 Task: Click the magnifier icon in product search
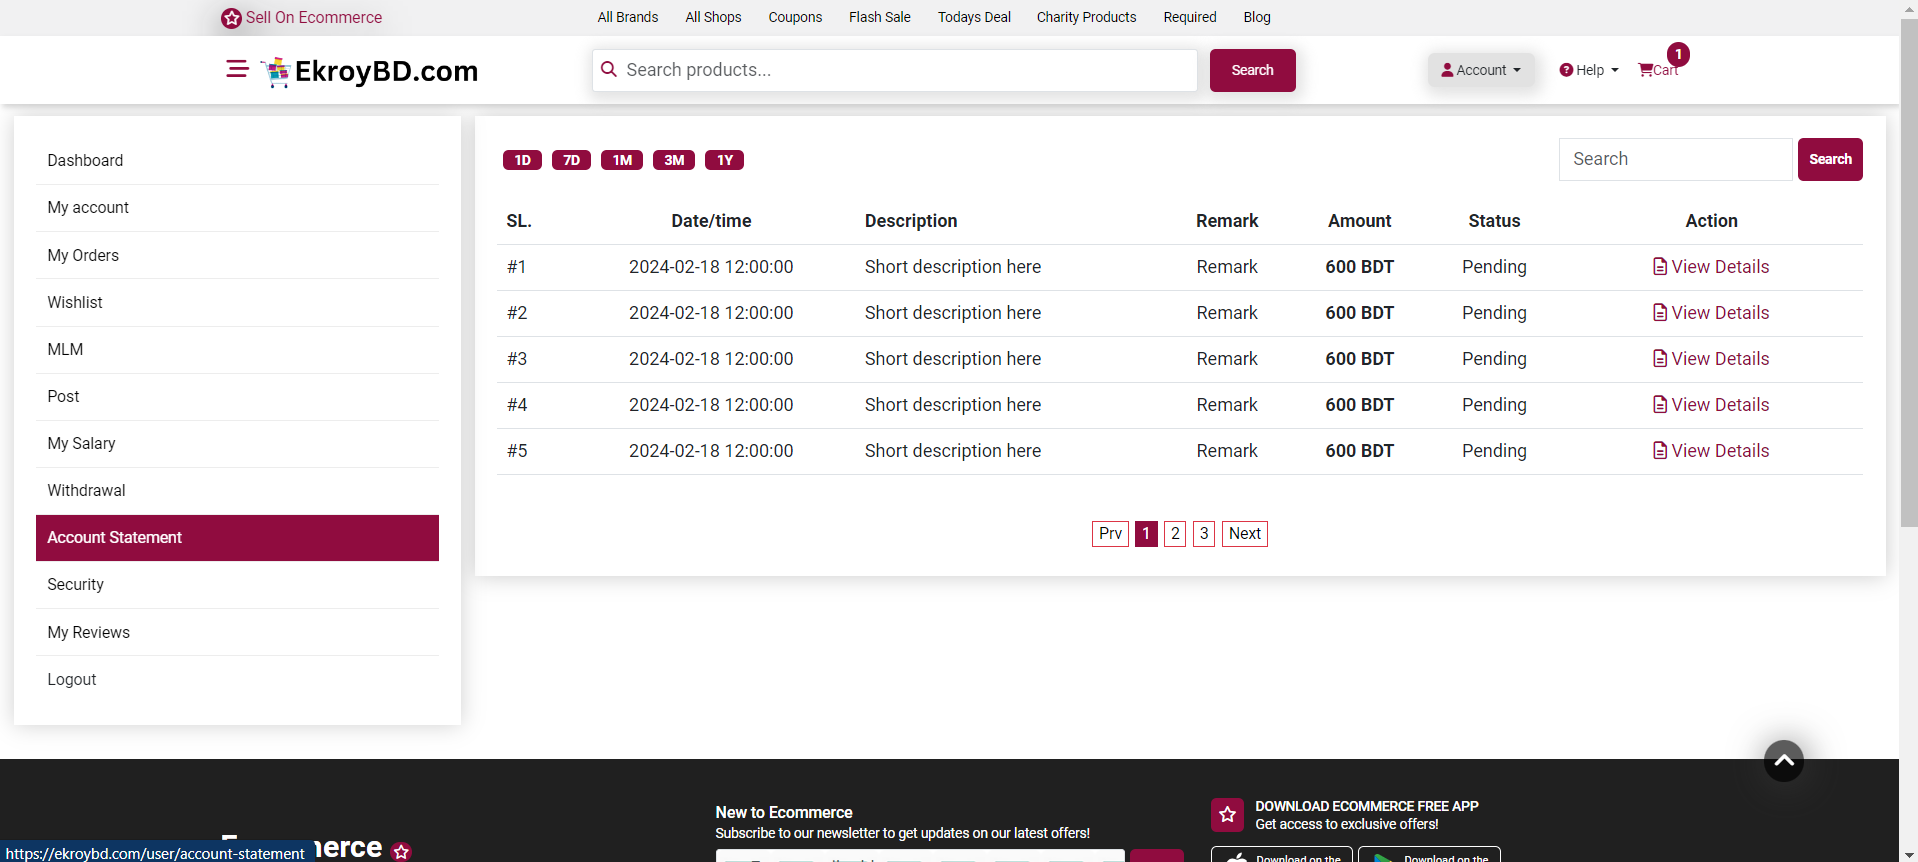[x=609, y=69]
